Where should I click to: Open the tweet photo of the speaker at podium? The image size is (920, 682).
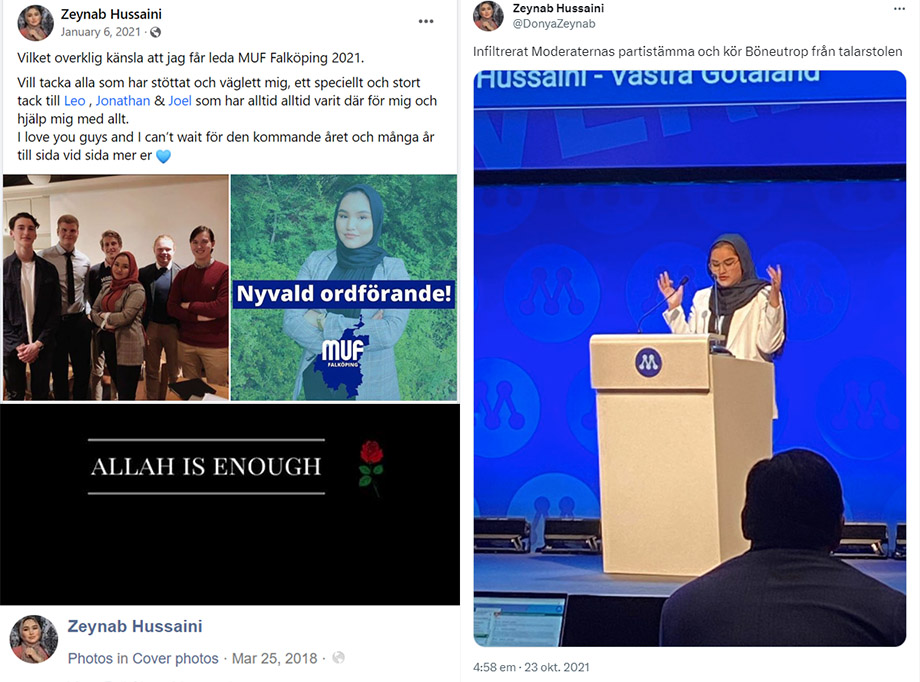click(689, 359)
